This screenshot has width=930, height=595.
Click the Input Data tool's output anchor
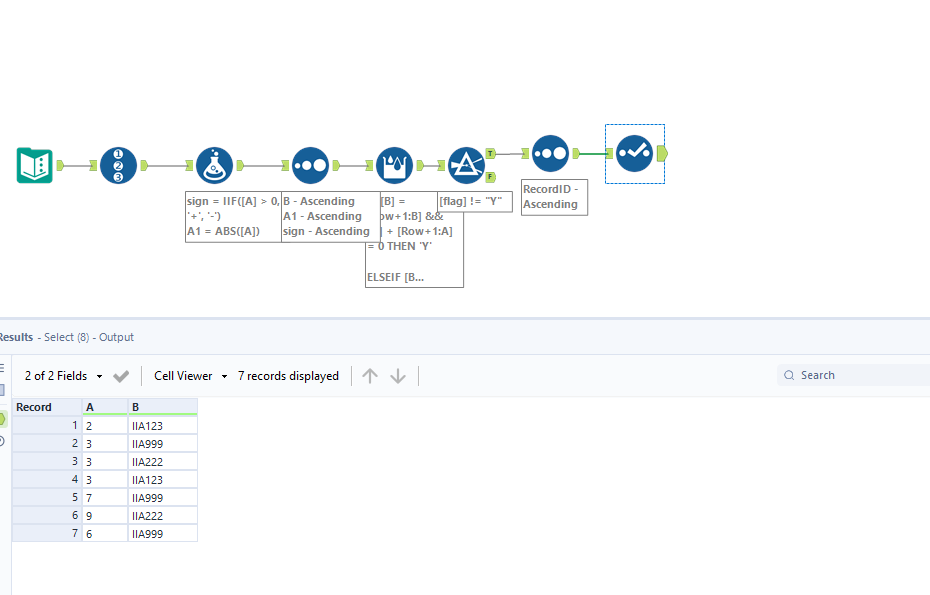tap(60, 166)
